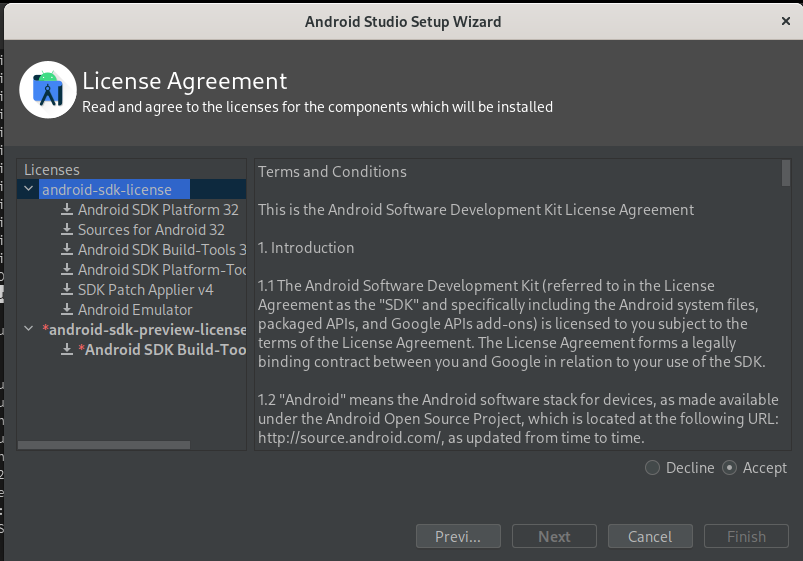Close the Android Studio Setup Wizard window
This screenshot has width=803, height=561.
click(786, 21)
